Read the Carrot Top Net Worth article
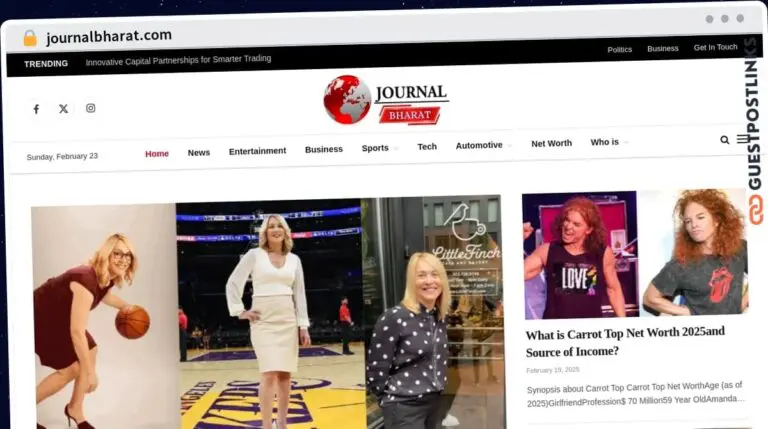768x429 pixels. (624, 341)
